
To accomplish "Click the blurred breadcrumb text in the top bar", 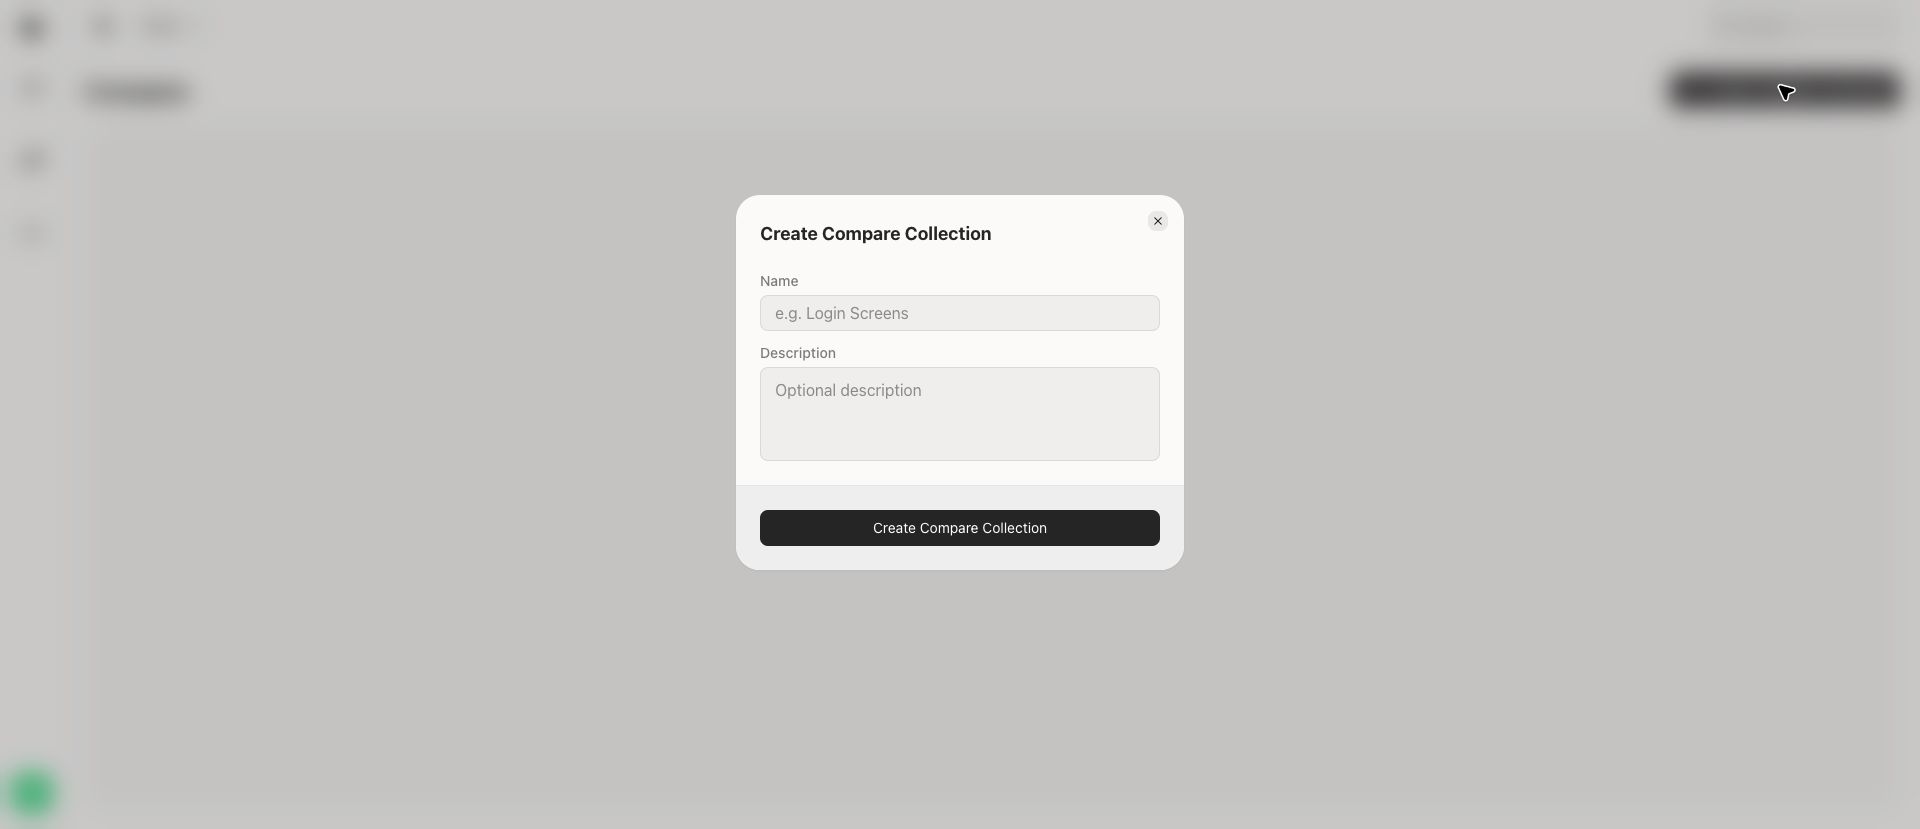I will (x=168, y=28).
